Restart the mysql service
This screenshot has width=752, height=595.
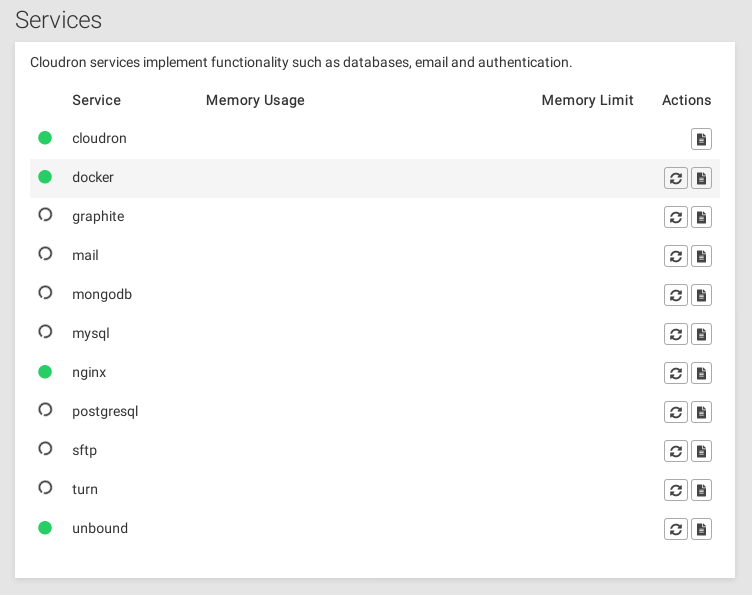tap(676, 334)
